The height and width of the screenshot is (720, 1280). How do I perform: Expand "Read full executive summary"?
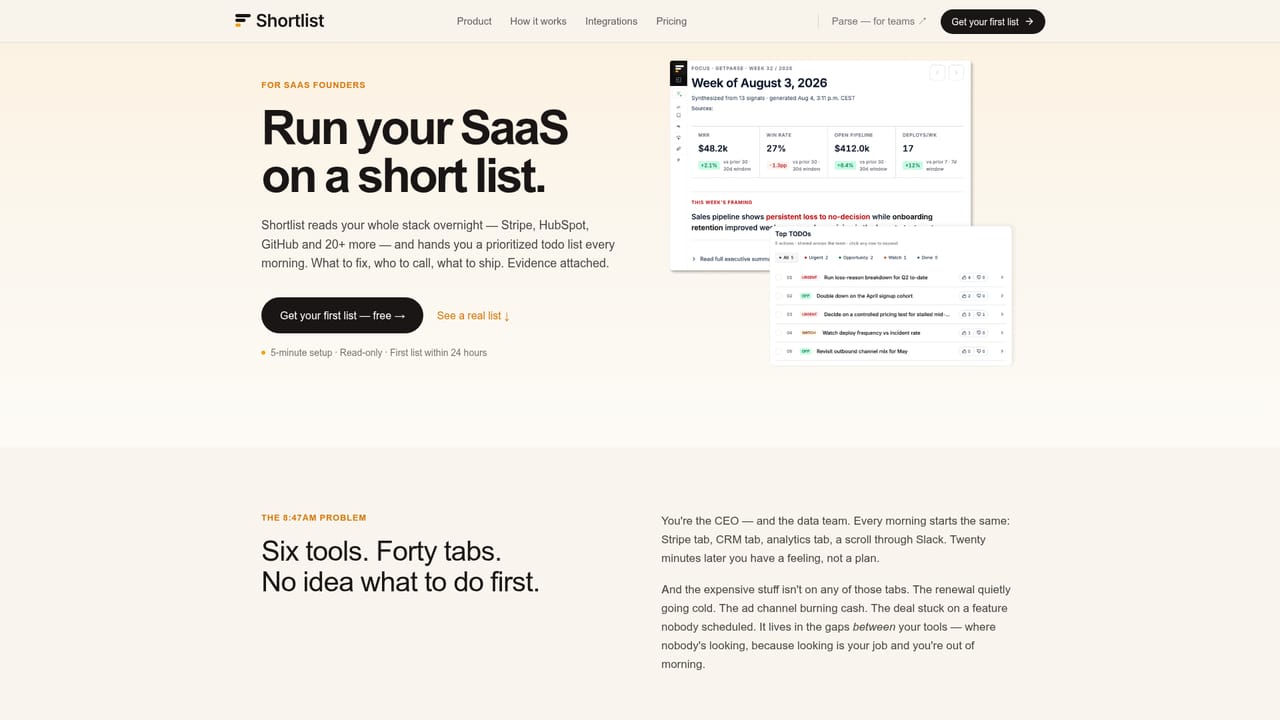tap(731, 259)
